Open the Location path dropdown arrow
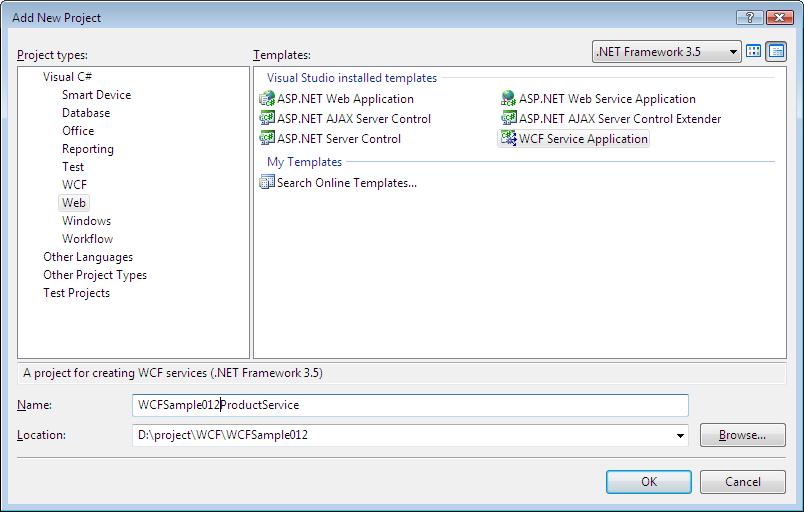Screen dimensions: 804x512 pyautogui.click(x=680, y=436)
